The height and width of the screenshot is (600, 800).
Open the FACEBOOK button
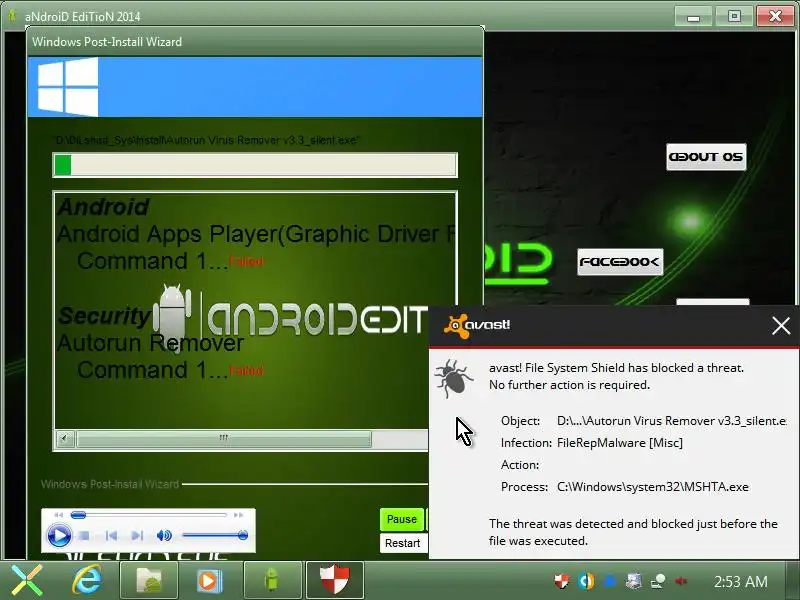(x=620, y=262)
